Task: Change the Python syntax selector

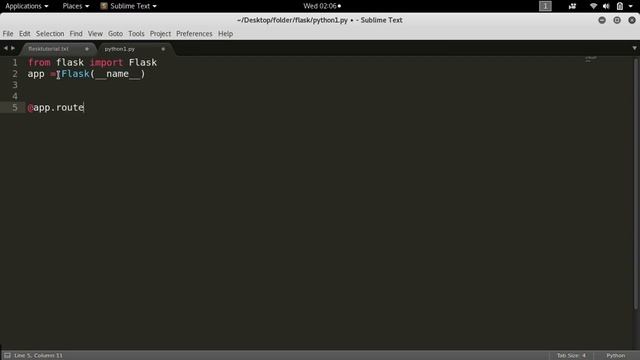Action: 616,356
